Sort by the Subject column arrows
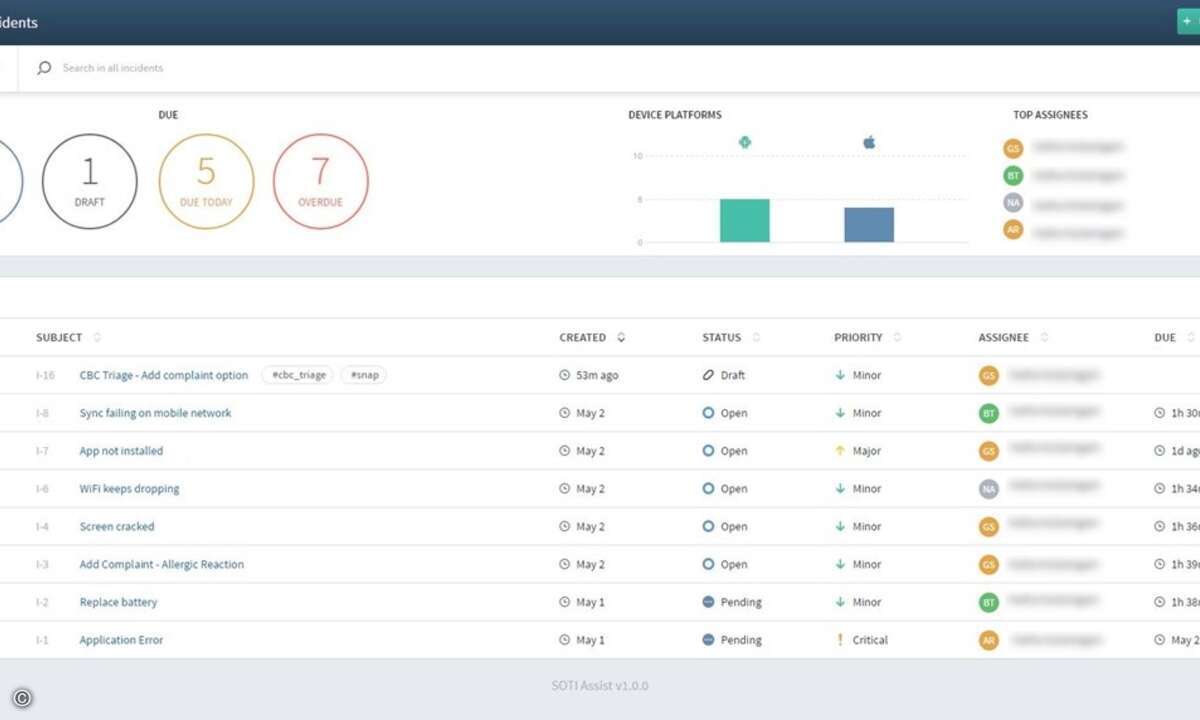The image size is (1200, 720). point(97,338)
